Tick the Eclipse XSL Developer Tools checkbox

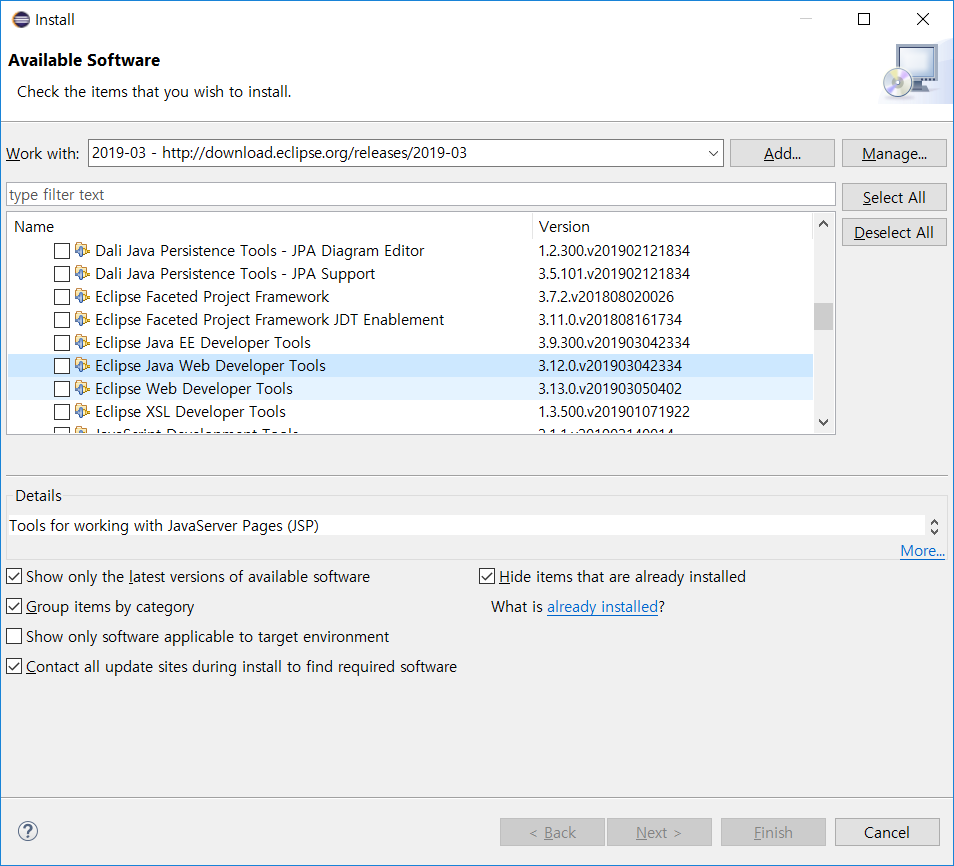(61, 412)
